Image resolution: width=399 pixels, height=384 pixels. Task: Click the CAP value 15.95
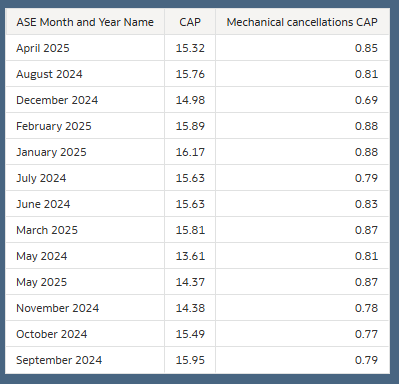190,360
